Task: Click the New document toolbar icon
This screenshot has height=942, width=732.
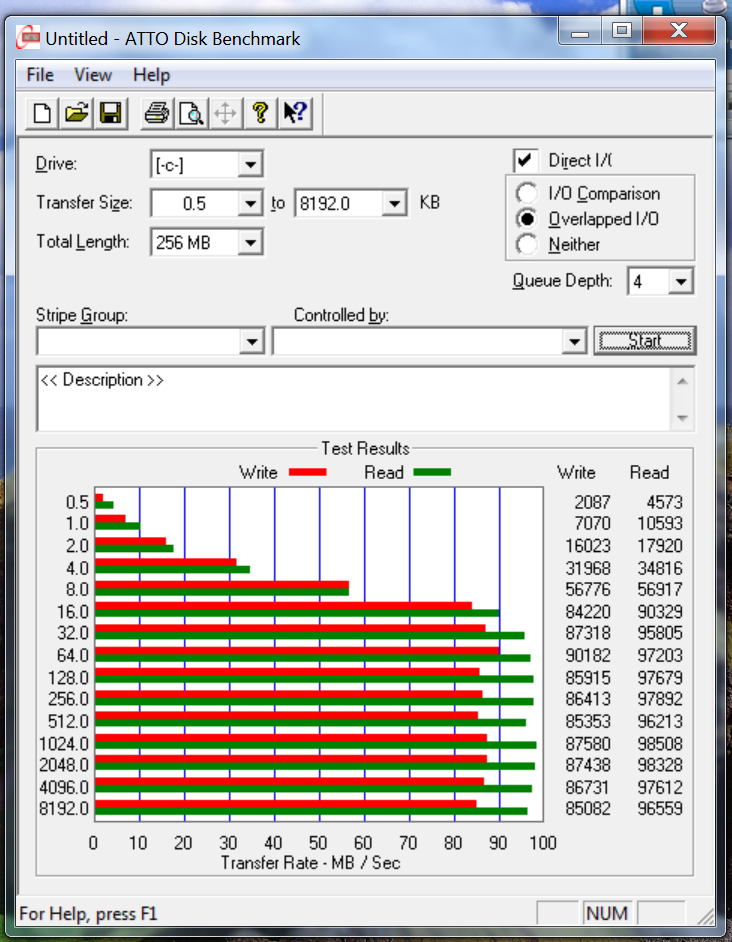Action: tap(42, 113)
